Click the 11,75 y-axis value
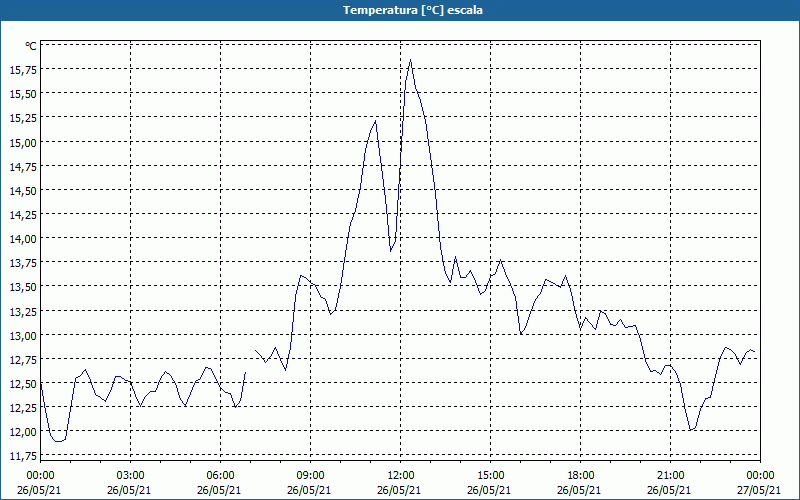This screenshot has height=500, width=800. point(23,456)
